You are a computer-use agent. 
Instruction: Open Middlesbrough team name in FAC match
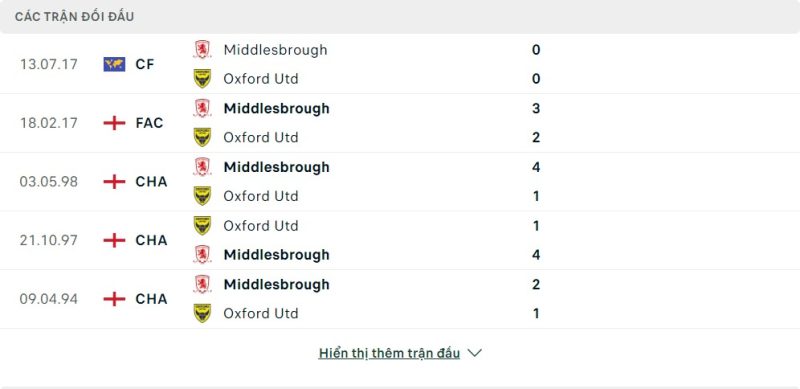(x=277, y=109)
